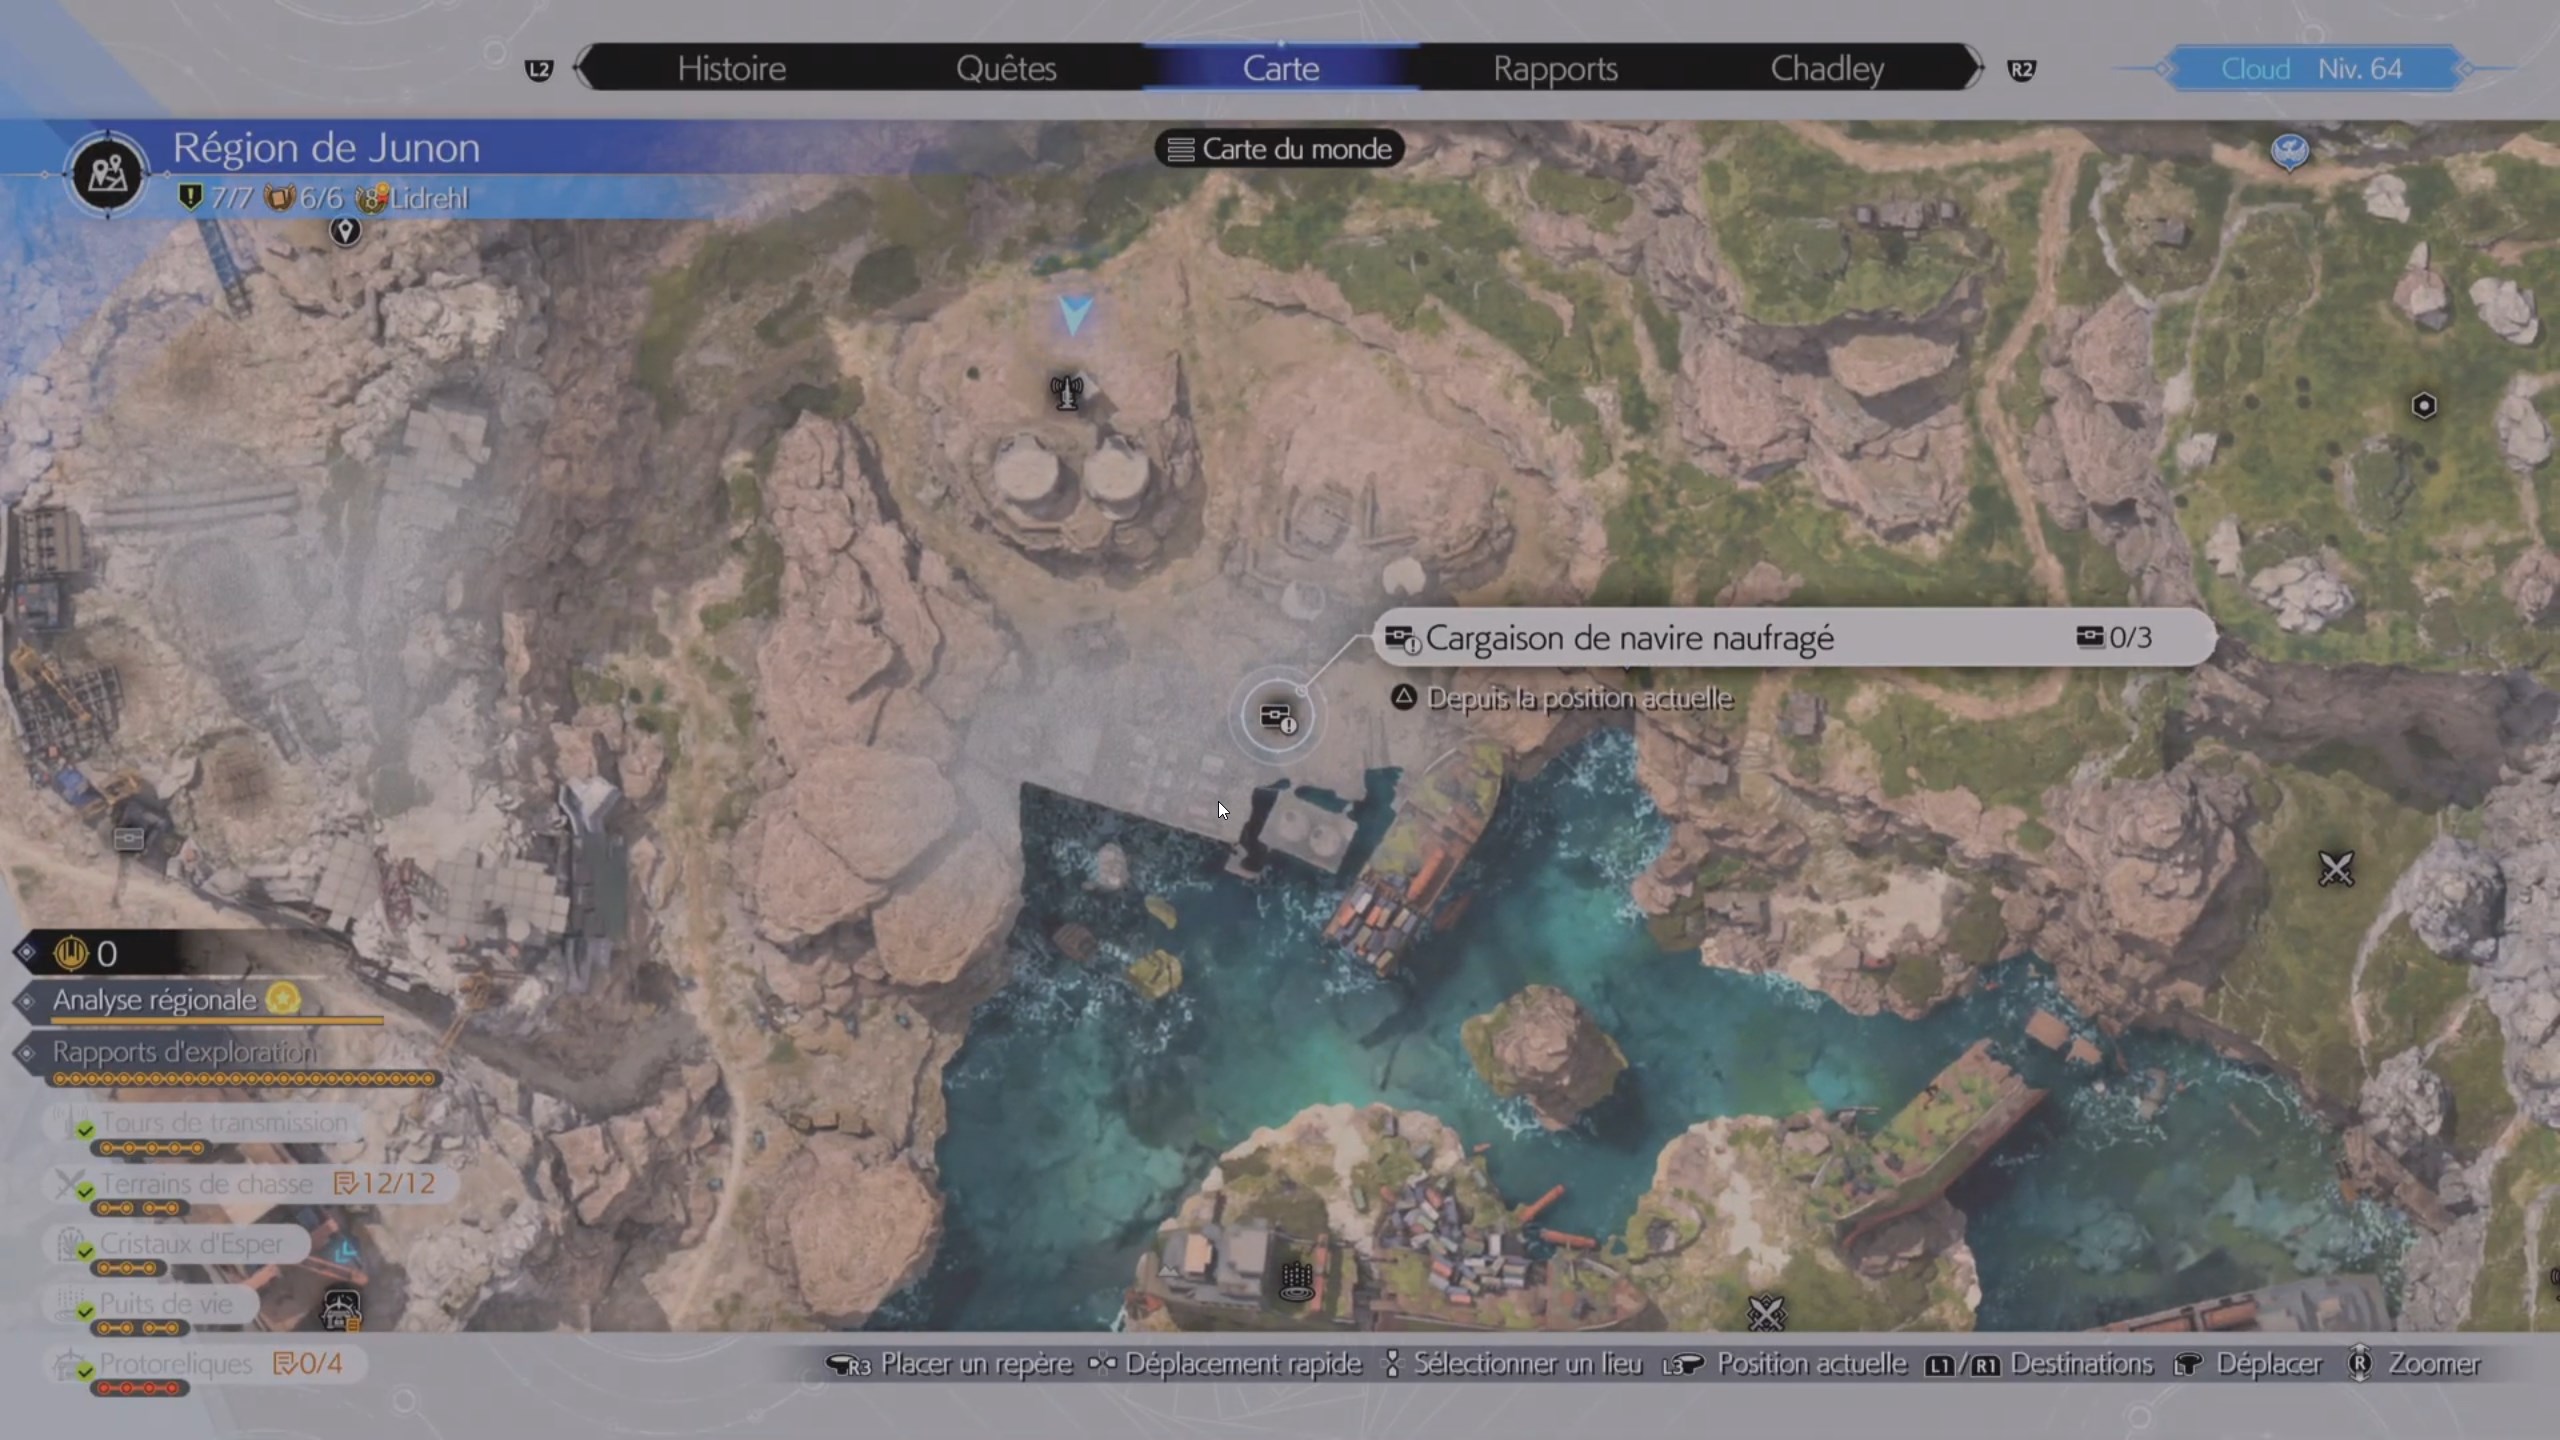Toggle the Cristaux d'Esper checked entry

(x=190, y=1244)
